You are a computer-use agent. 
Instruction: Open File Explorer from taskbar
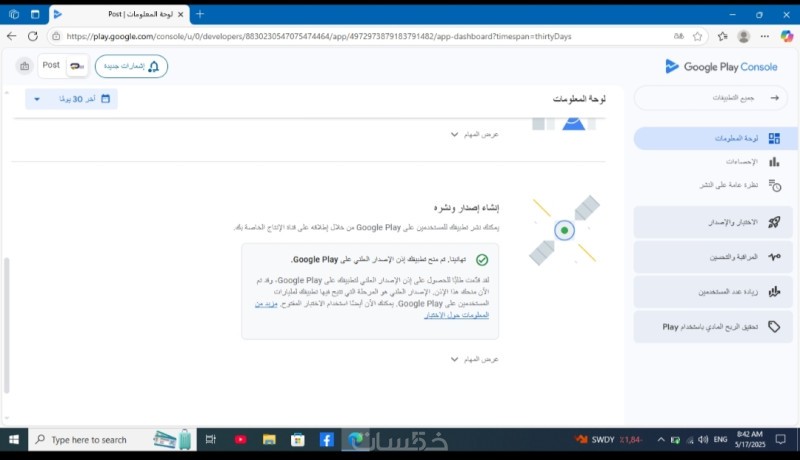tap(269, 440)
